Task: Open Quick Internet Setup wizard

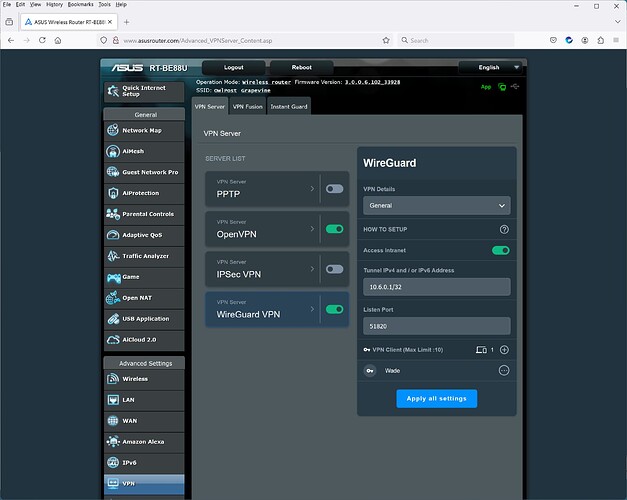Action: (144, 91)
